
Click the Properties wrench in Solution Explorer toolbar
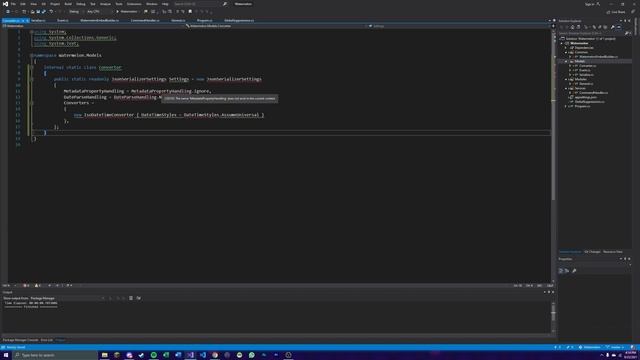[x=613, y=27]
